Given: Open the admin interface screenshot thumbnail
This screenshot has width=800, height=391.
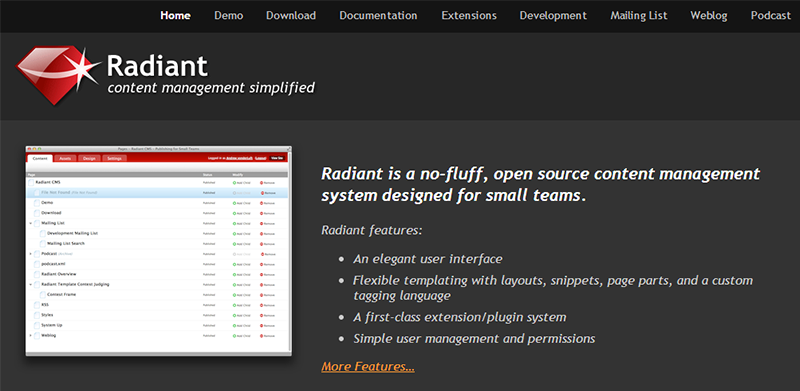Looking at the screenshot, I should point(159,251).
